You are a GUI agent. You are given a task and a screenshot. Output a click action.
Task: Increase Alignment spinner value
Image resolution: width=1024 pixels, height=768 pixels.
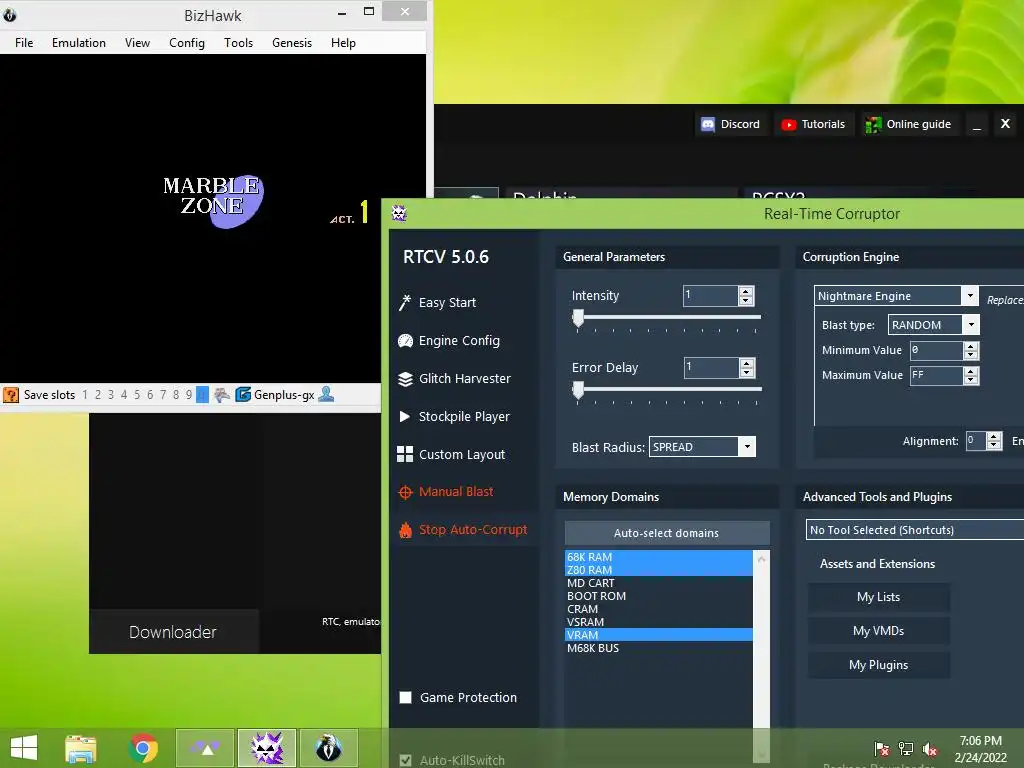[994, 436]
